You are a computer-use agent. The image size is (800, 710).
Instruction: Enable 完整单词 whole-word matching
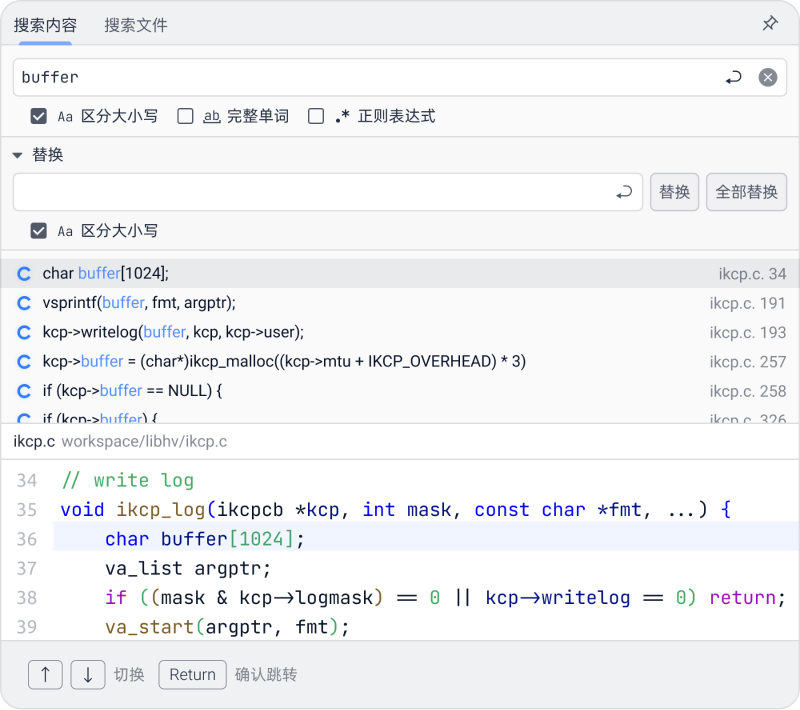click(185, 115)
